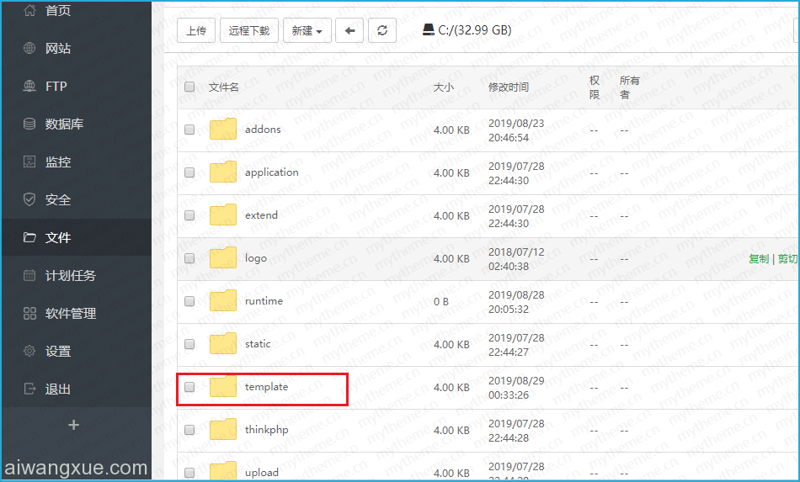800x482 pixels.
Task: Click the 0 B size of runtime
Action: tap(441, 302)
